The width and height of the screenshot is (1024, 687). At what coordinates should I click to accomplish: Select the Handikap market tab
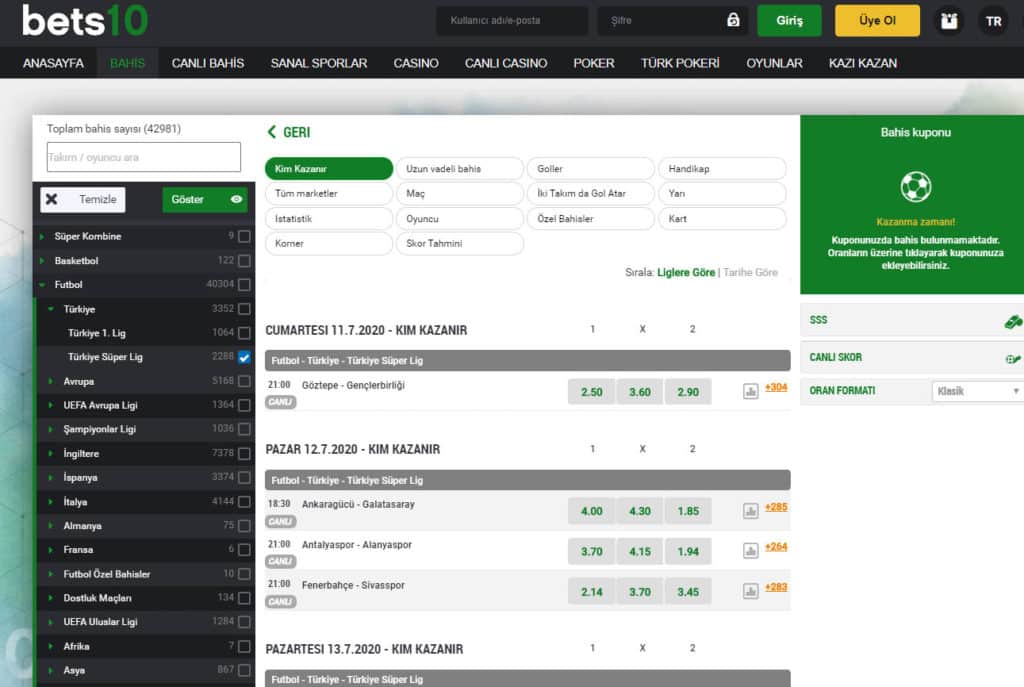click(x=722, y=168)
